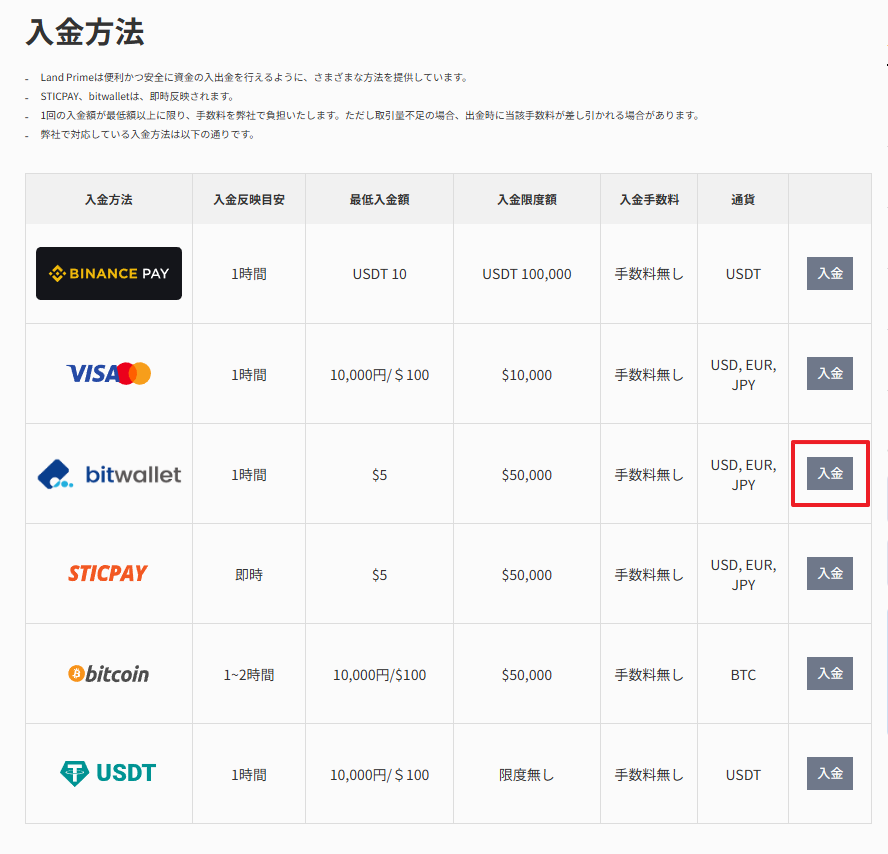Viewport: 888px width, 854px height.
Task: Click the $50,000 cell in bitcoin row
Action: point(527,675)
